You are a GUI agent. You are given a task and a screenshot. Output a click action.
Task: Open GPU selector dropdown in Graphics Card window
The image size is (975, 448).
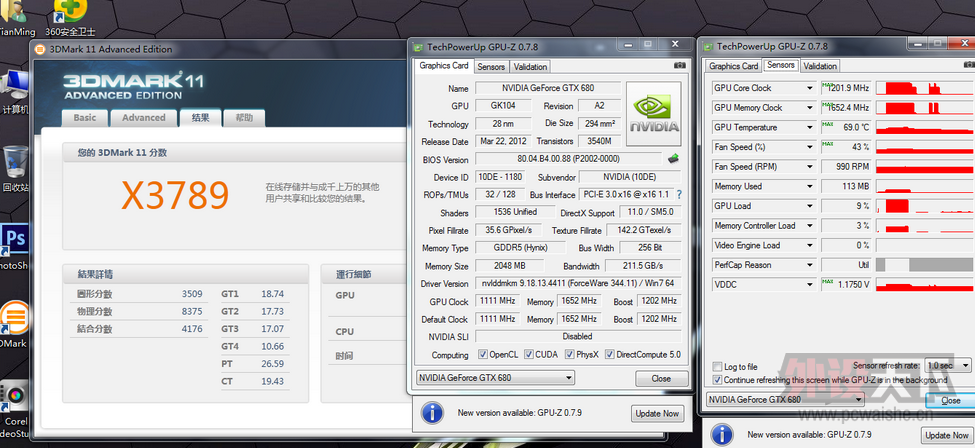[x=495, y=378]
